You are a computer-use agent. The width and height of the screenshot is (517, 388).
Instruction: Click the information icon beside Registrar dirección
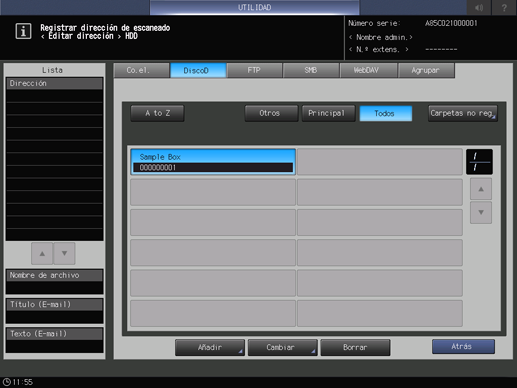pos(23,31)
